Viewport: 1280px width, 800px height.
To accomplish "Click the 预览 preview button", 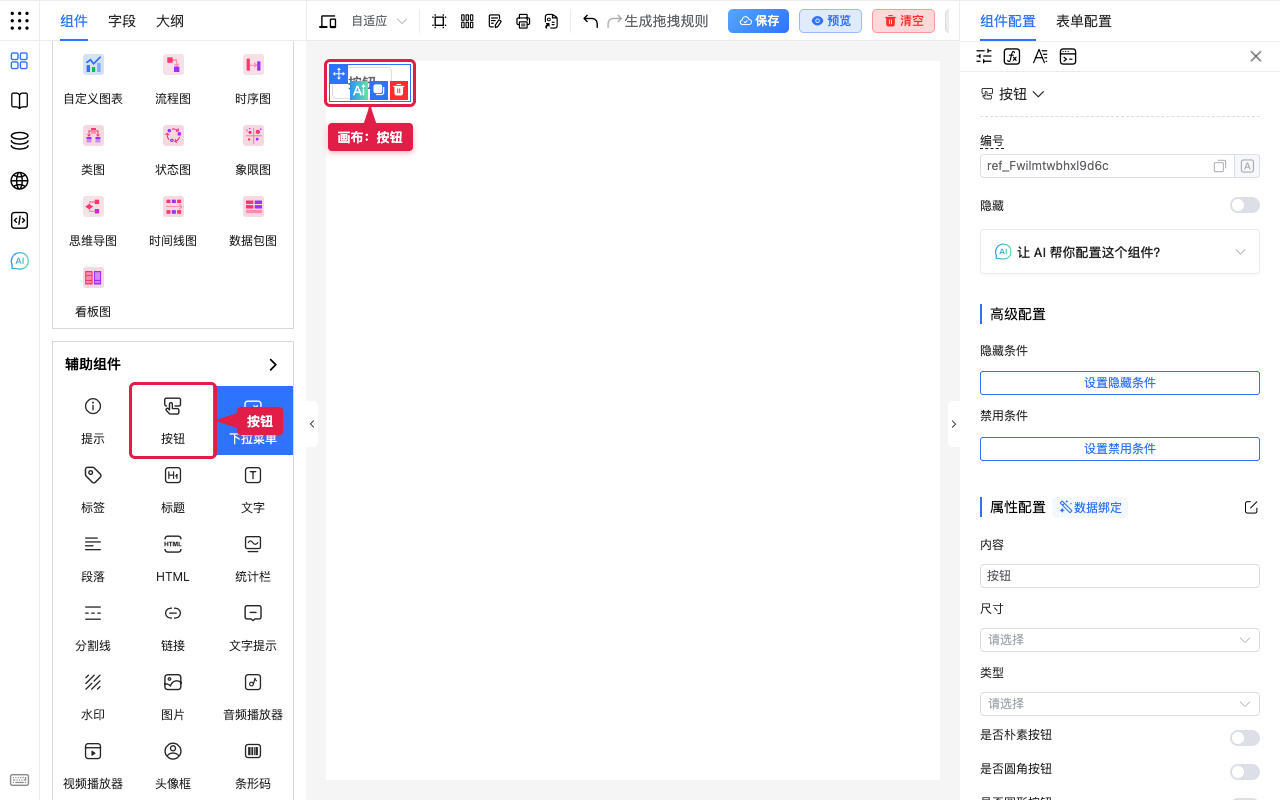I will [x=830, y=21].
